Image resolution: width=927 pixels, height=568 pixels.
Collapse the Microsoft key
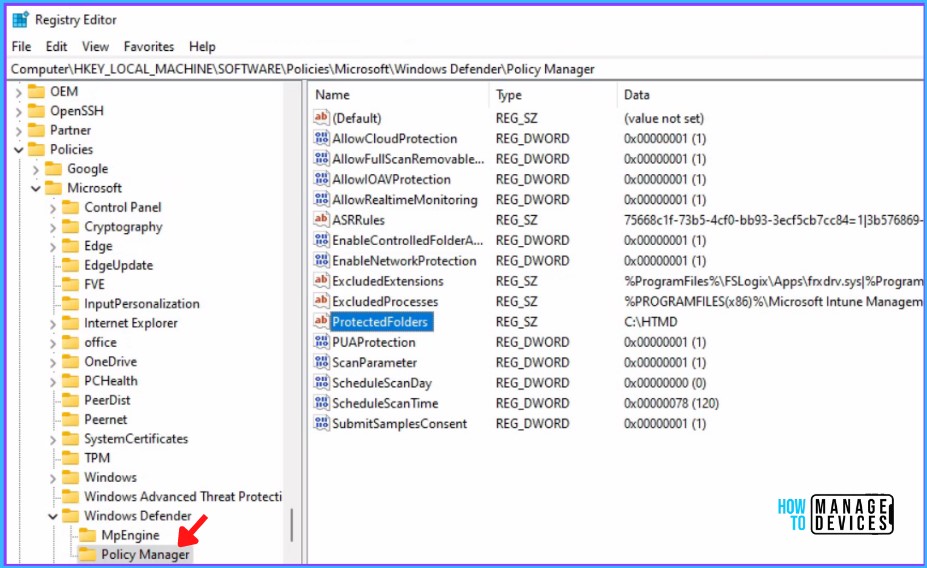coord(35,189)
